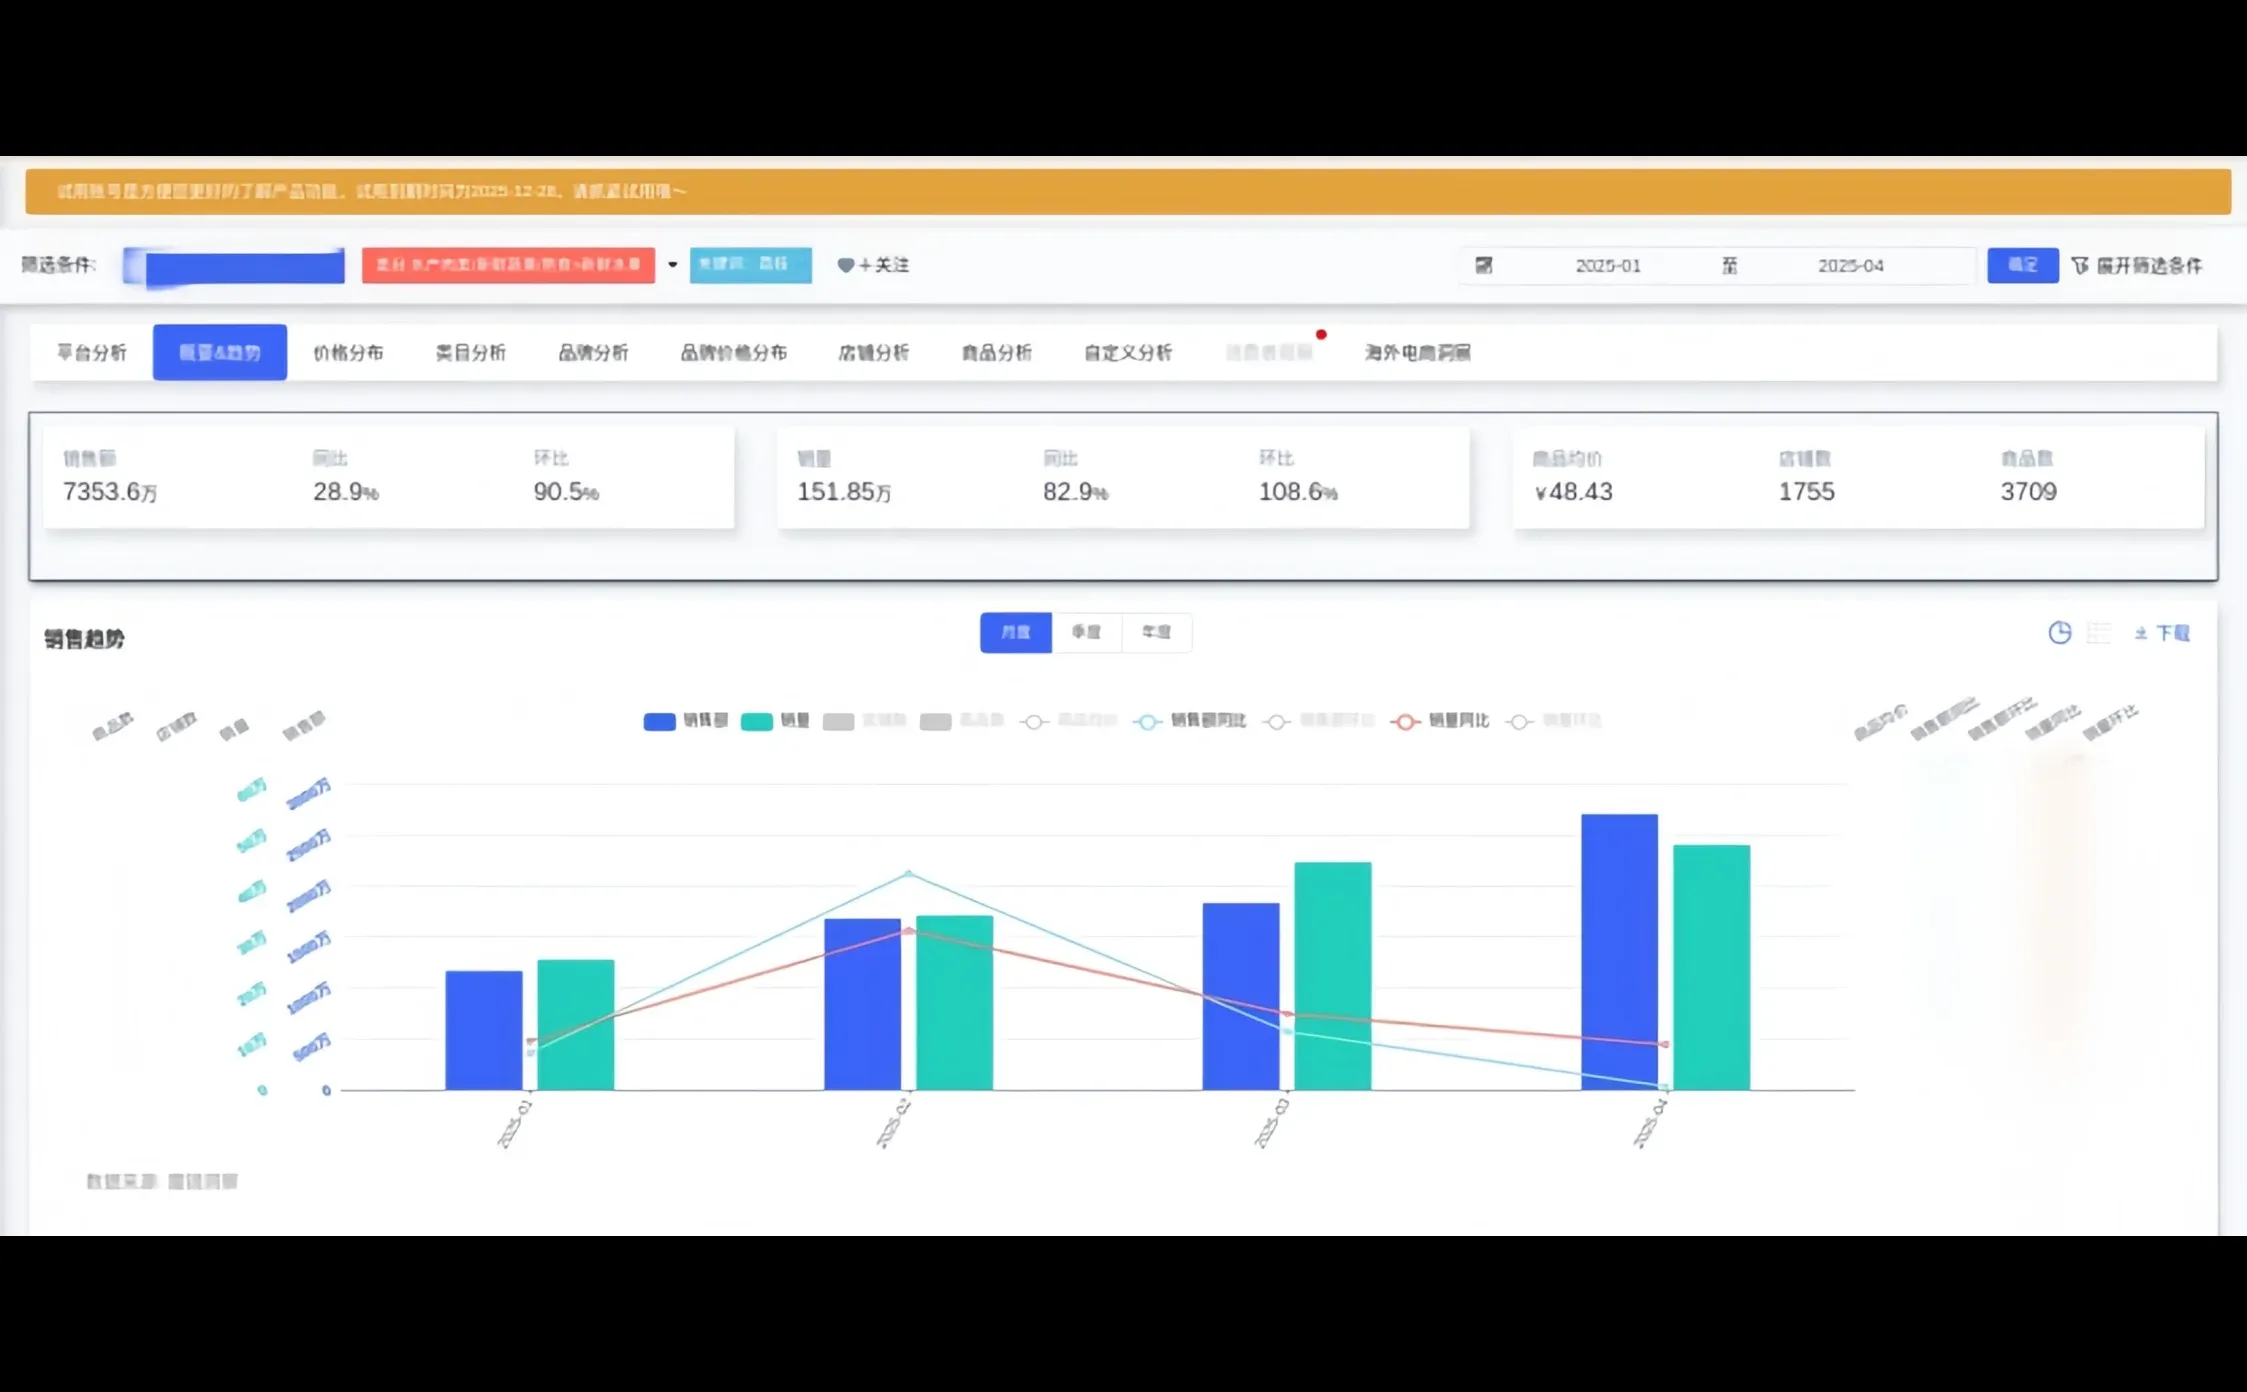Click the filter funnel icon for 展开筛选条件
This screenshot has height=1392, width=2247.
pyautogui.click(x=2080, y=265)
